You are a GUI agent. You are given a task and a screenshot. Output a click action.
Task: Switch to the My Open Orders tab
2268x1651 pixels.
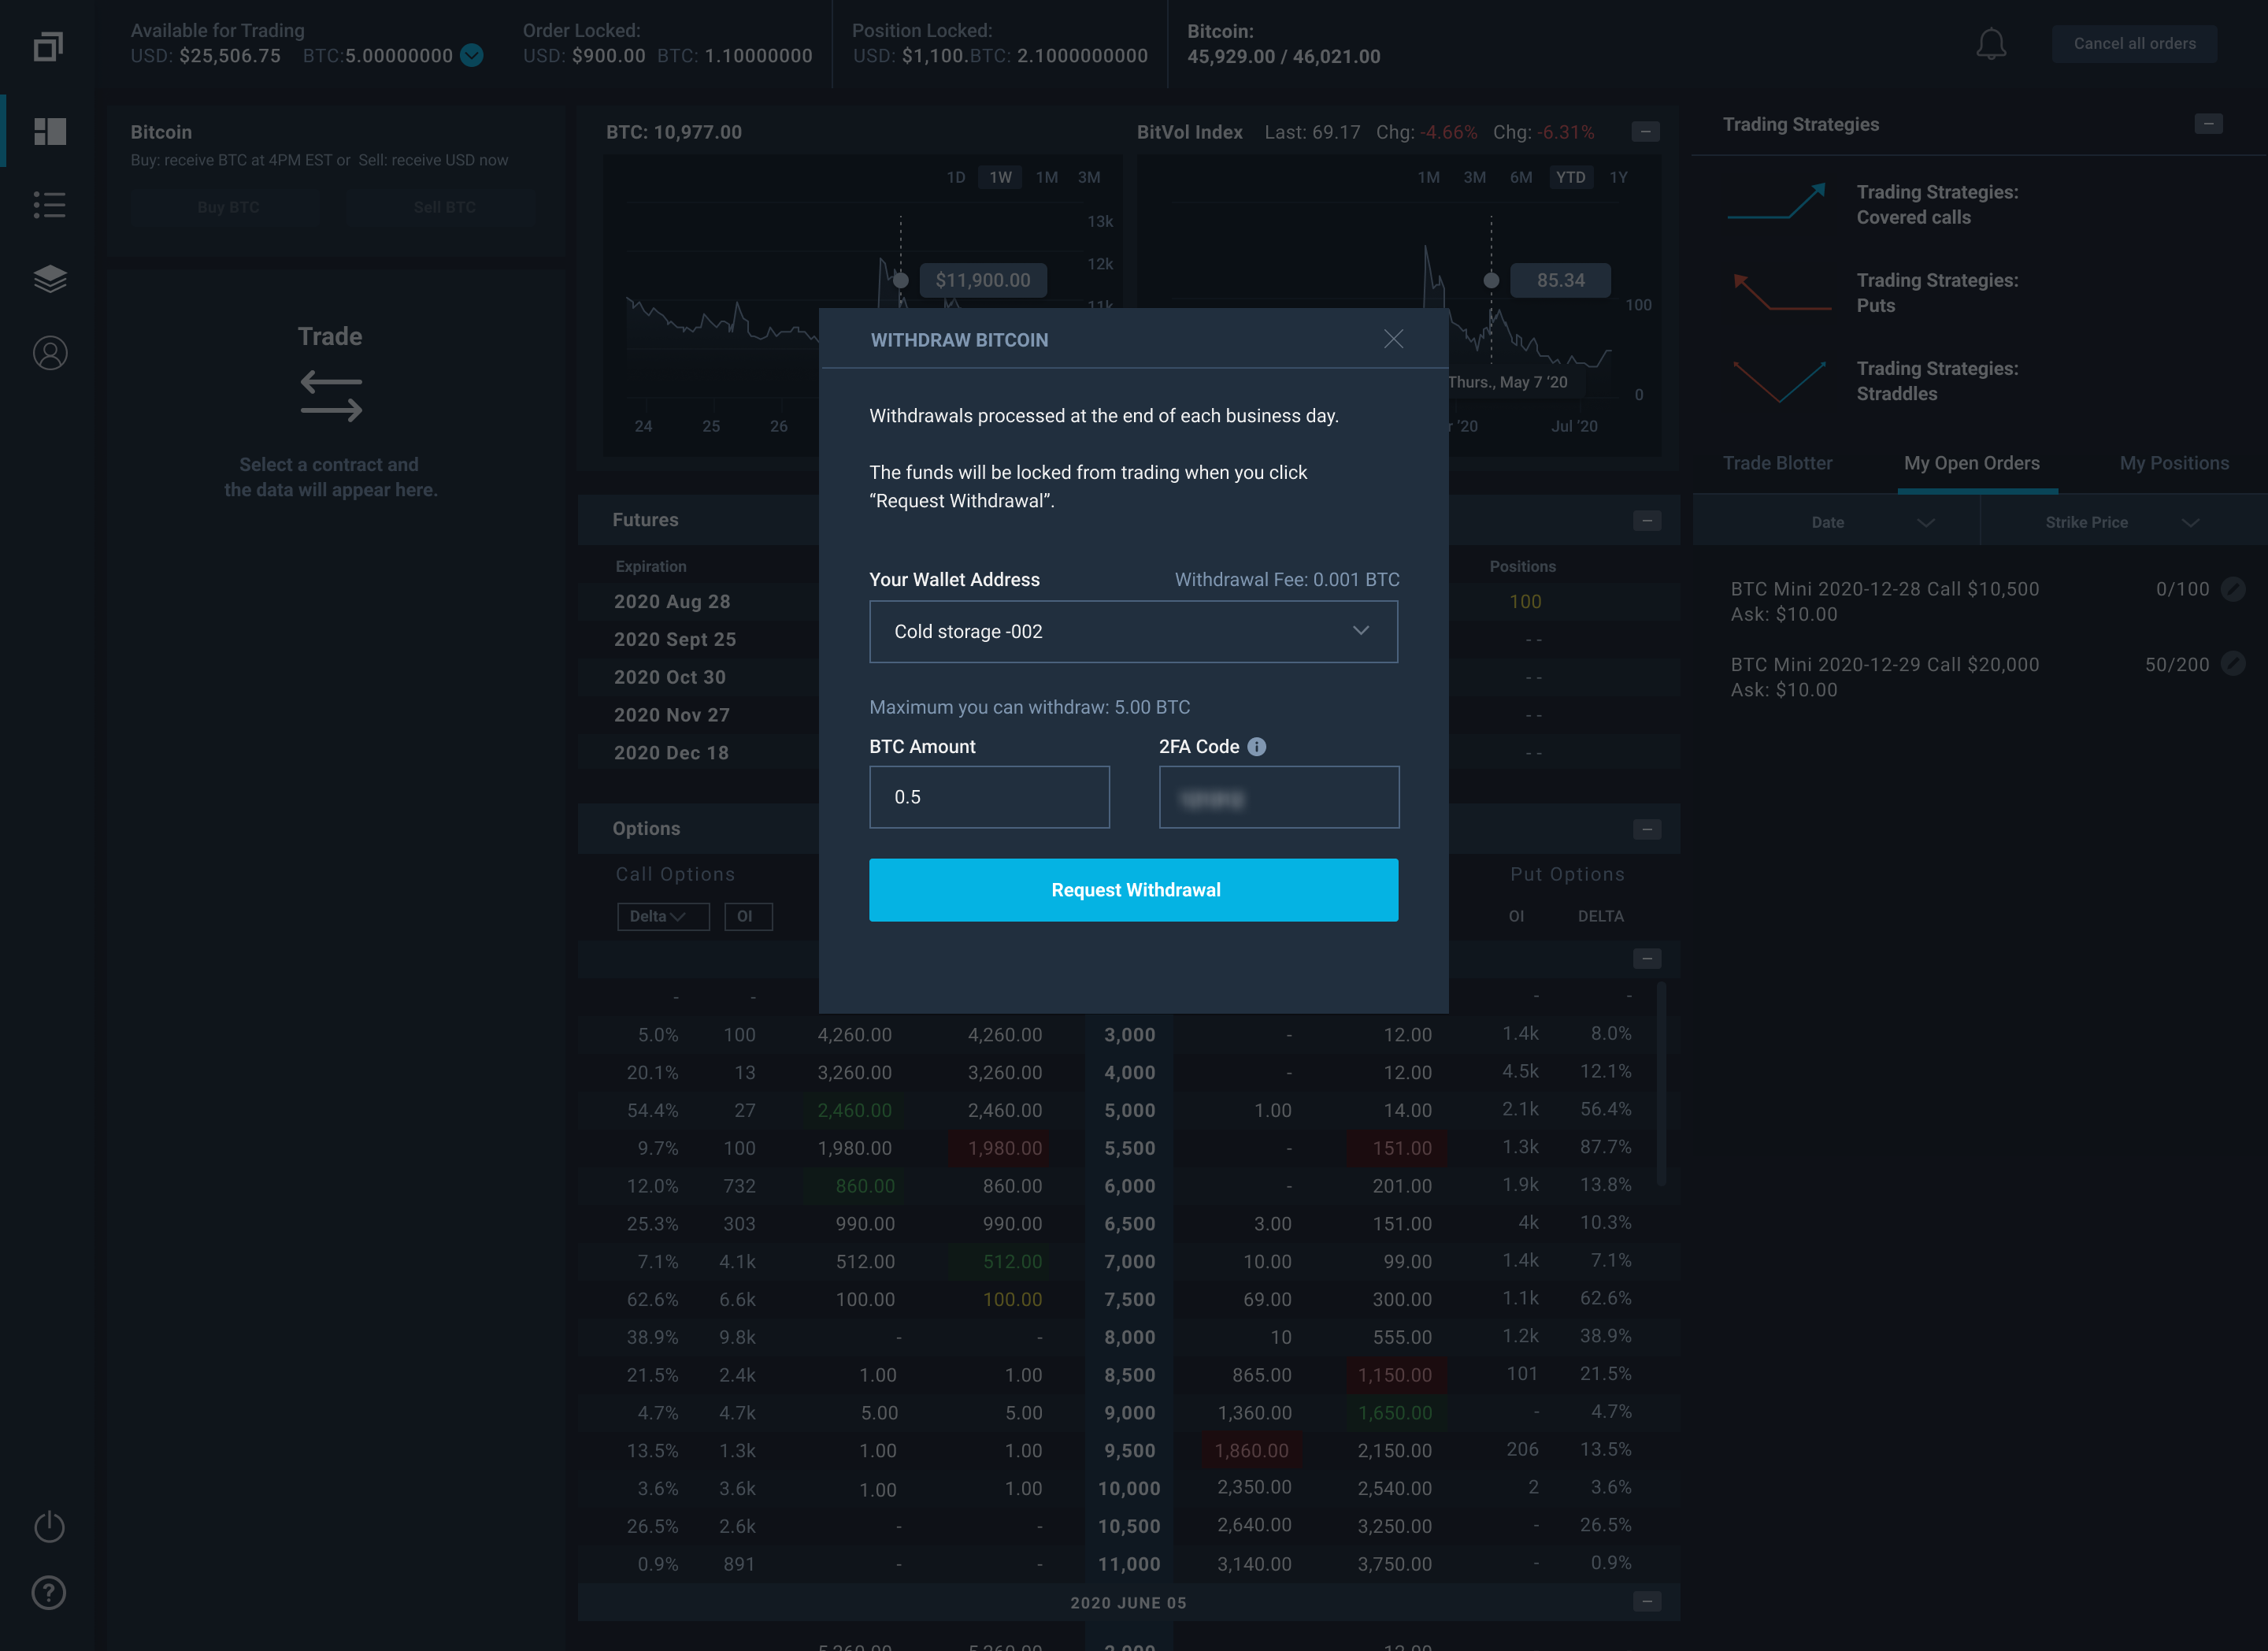pyautogui.click(x=1971, y=463)
